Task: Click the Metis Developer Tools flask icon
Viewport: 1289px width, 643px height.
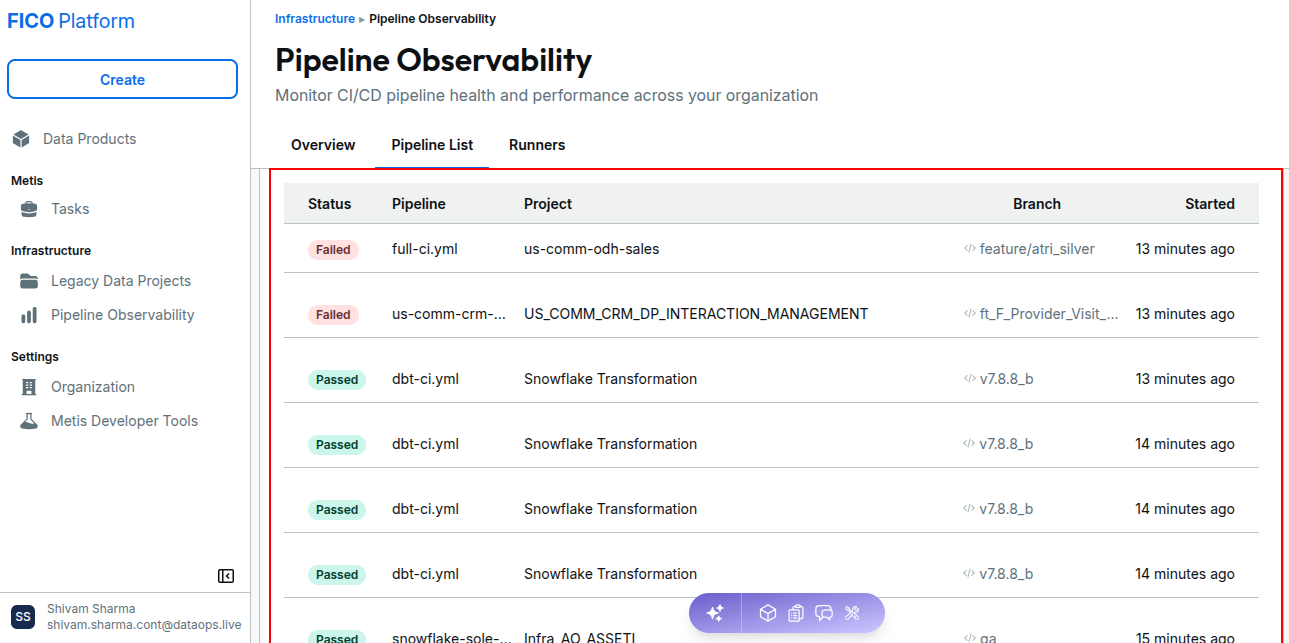Action: click(x=31, y=421)
